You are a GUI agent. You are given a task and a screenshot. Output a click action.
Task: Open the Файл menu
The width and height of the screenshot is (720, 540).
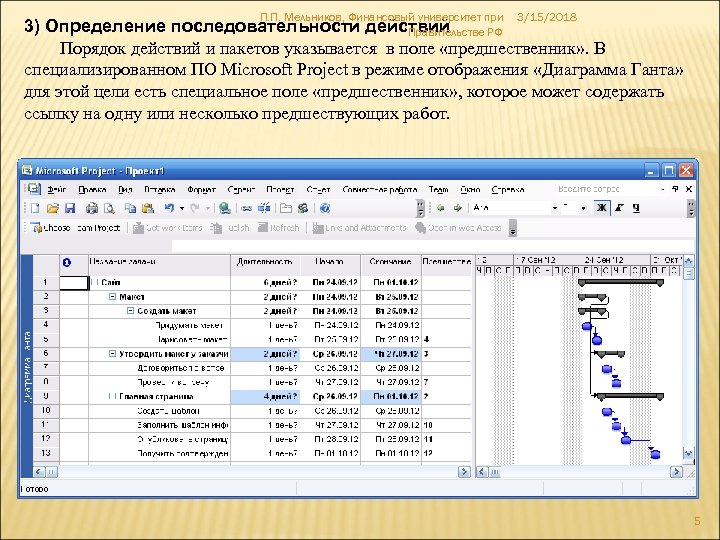coord(56,189)
